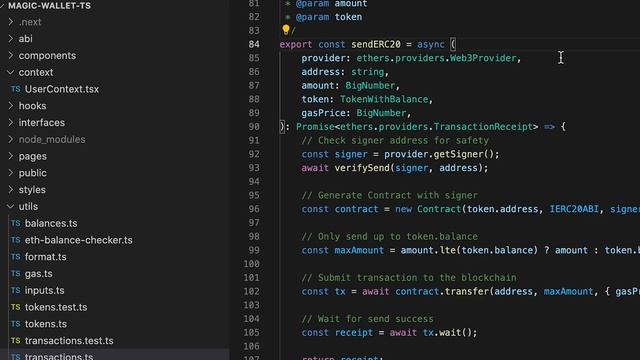Click the maxAmount variable declaration on line 99

(359, 250)
